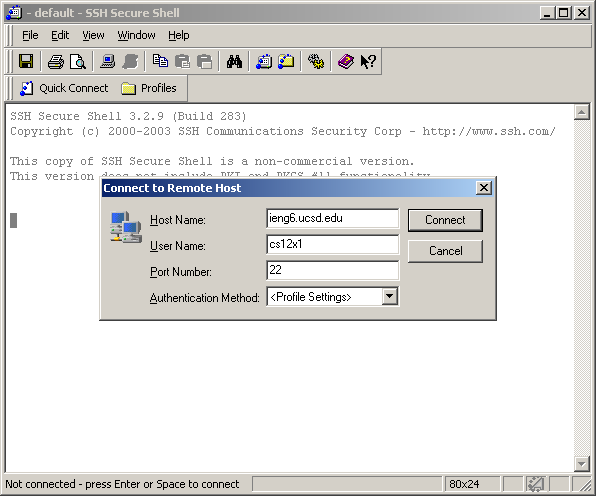Click the Connect button

445,220
